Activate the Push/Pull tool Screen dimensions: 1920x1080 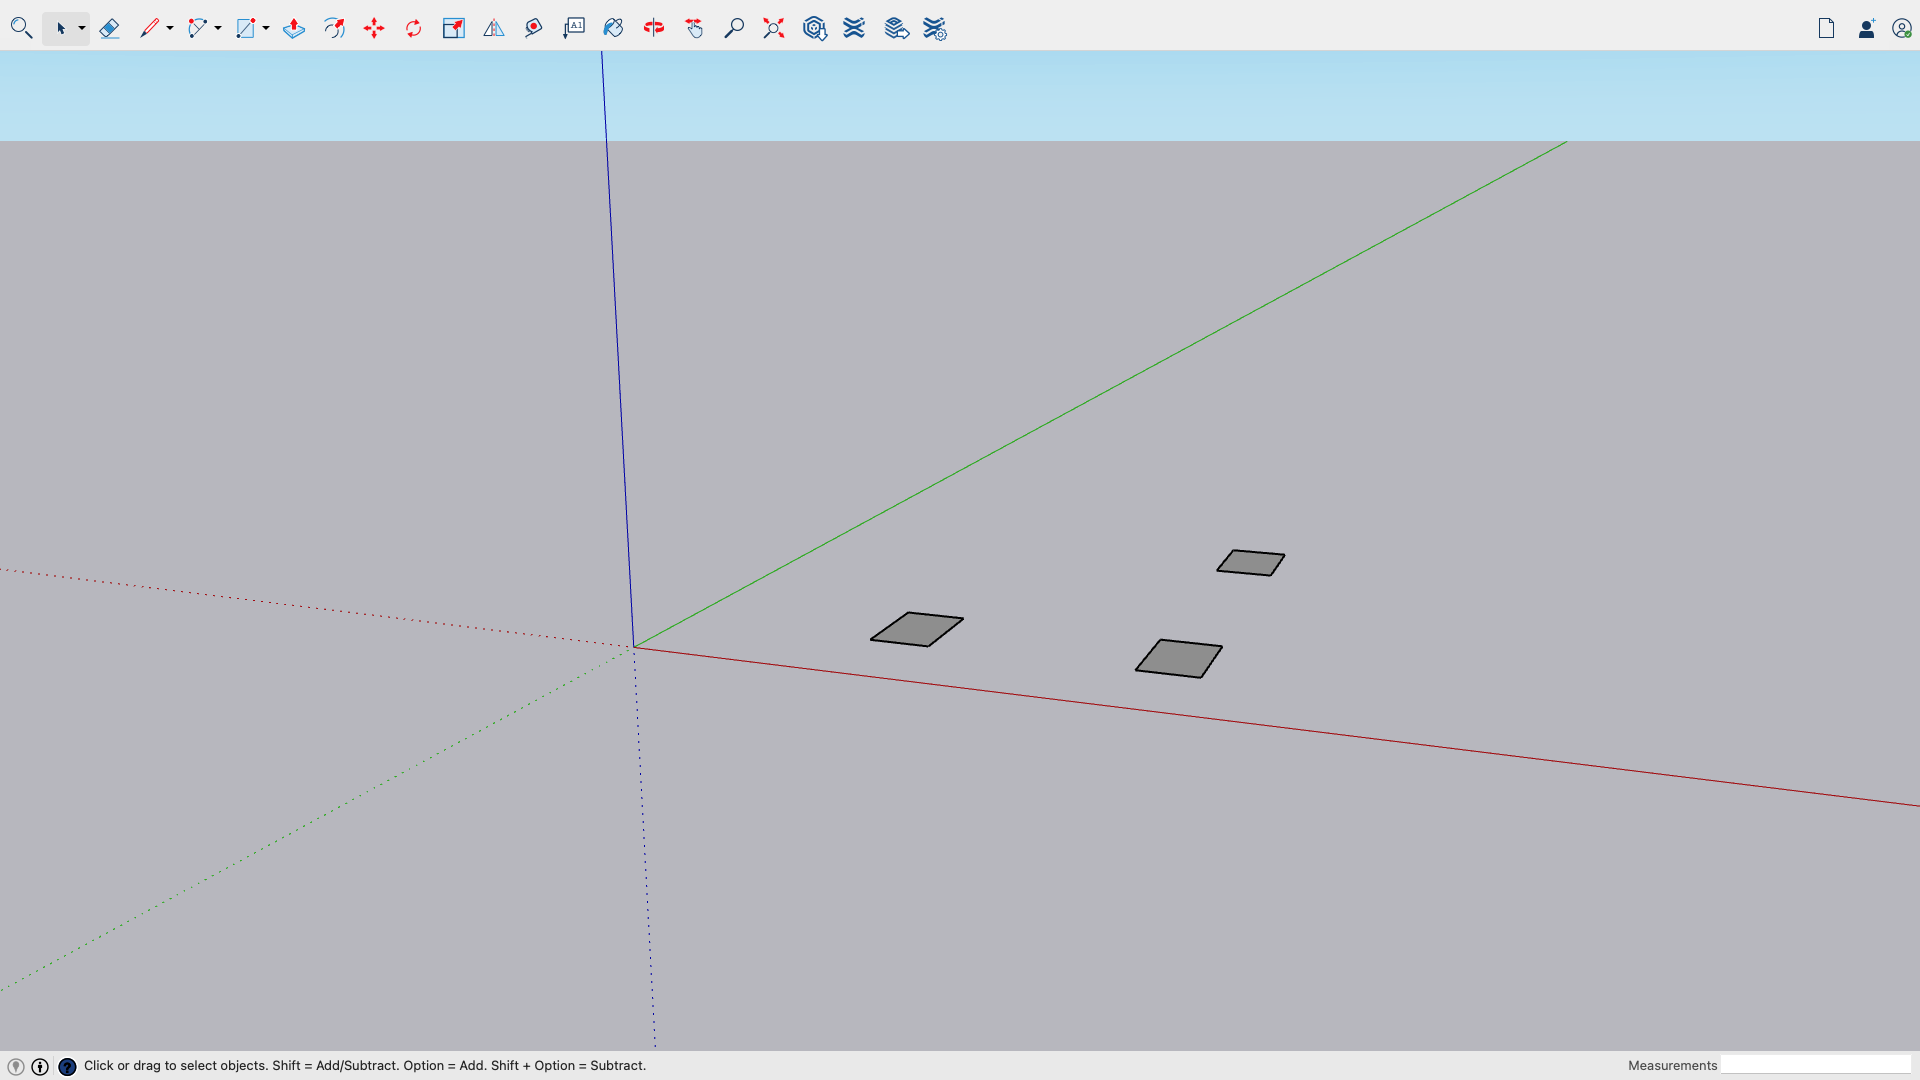(294, 28)
